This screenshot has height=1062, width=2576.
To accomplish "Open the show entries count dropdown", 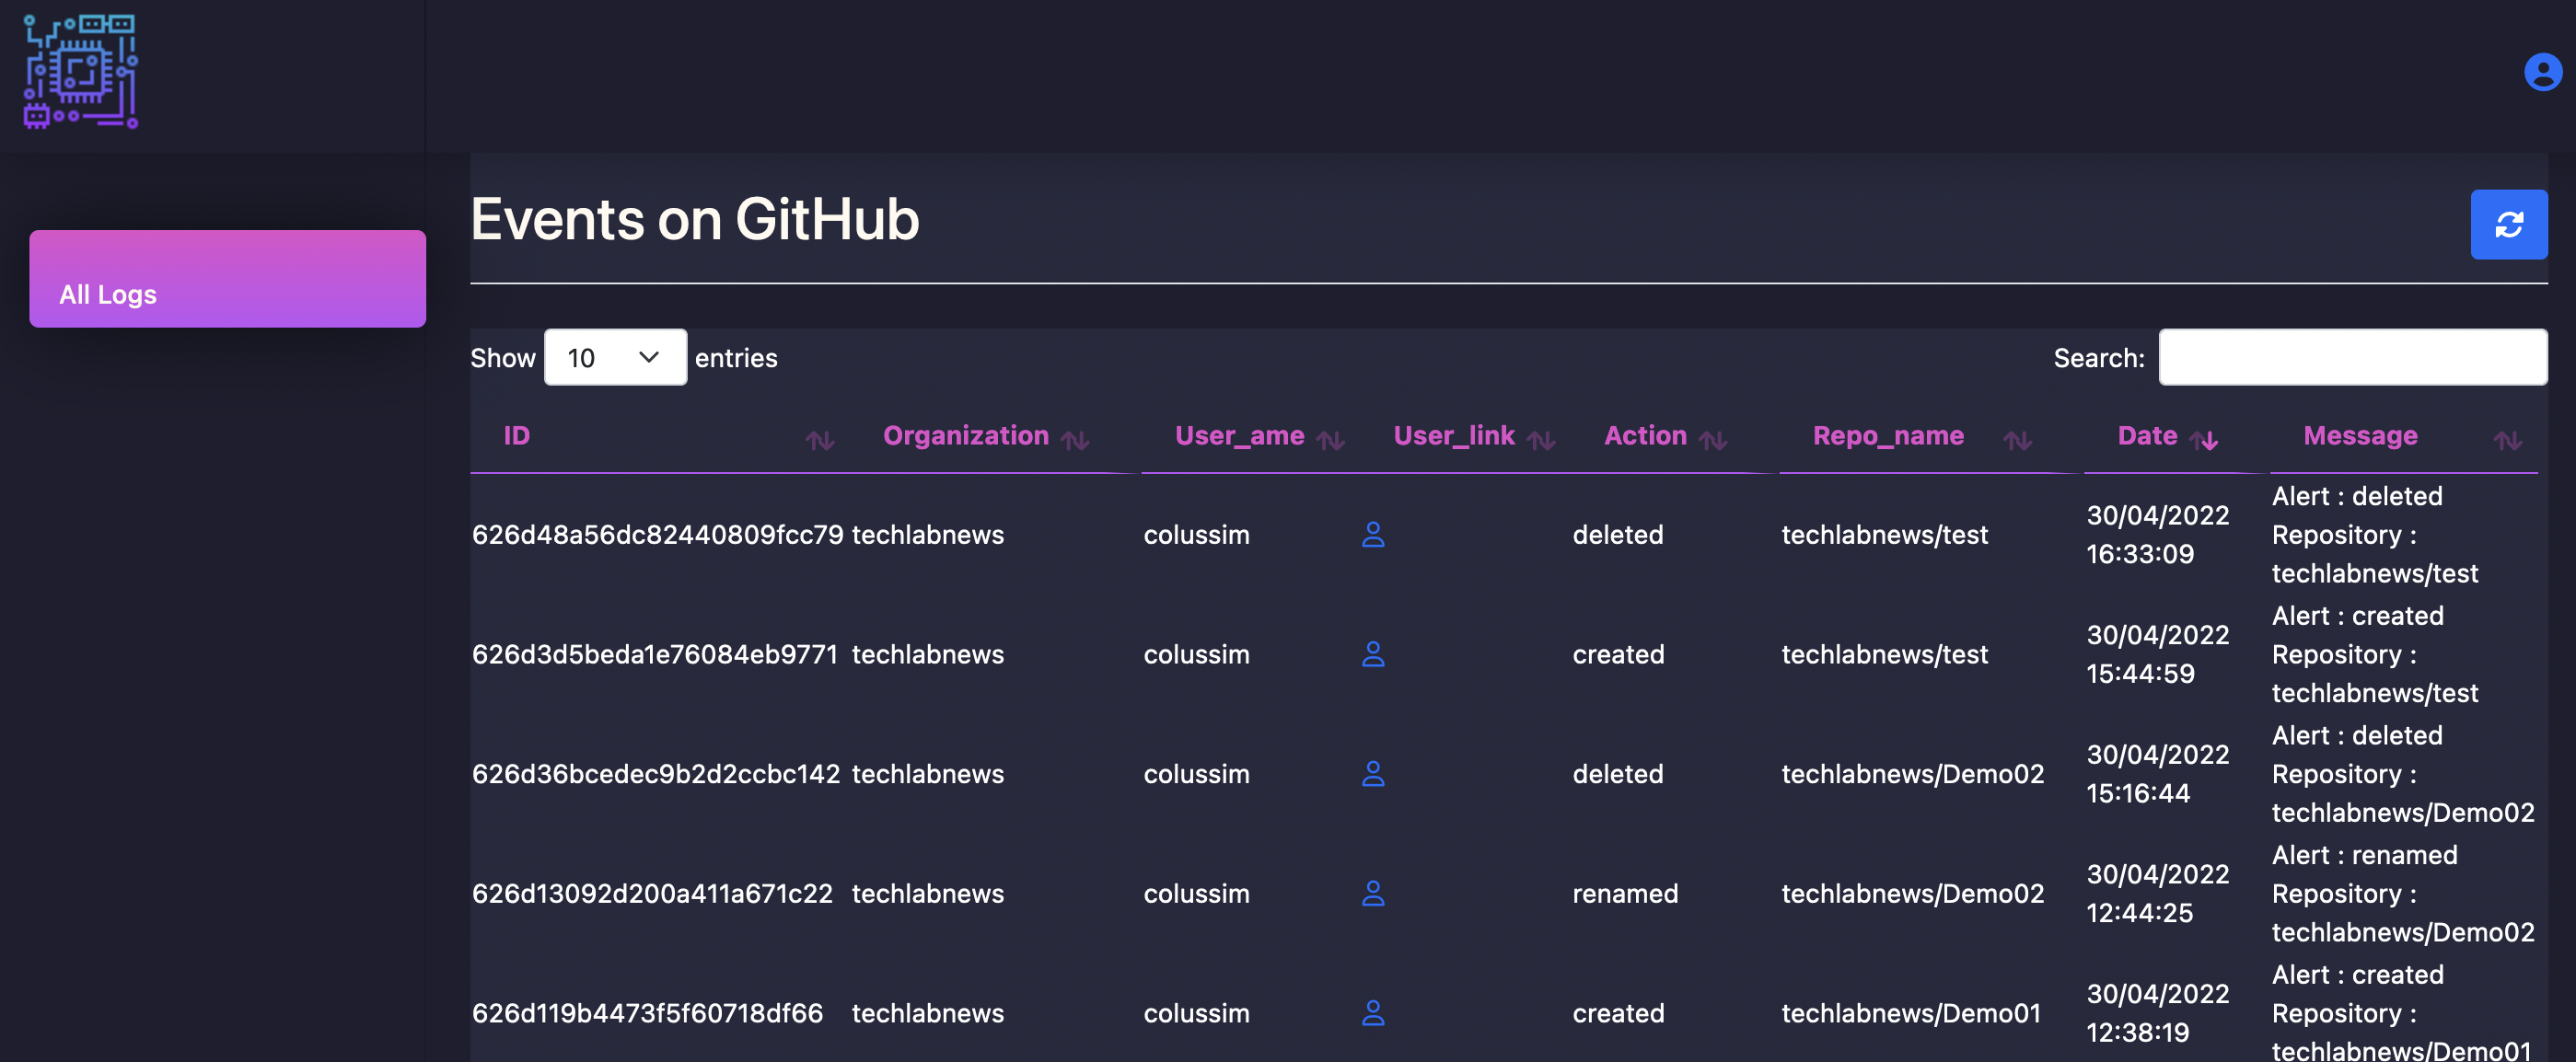I will tap(614, 357).
